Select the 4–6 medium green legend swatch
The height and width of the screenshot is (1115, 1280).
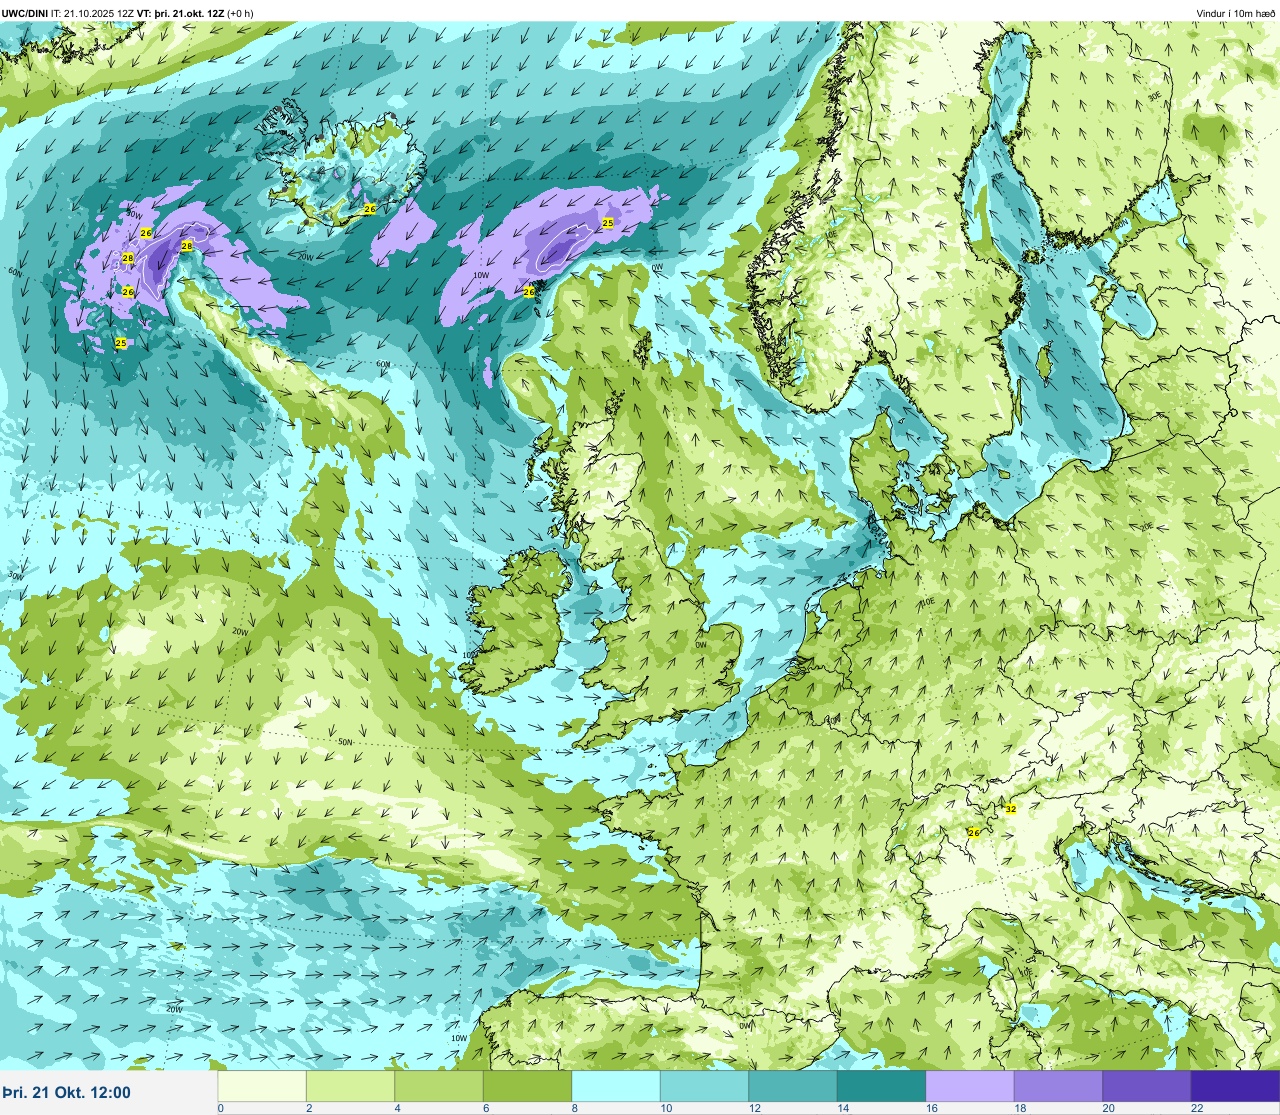tap(439, 1087)
